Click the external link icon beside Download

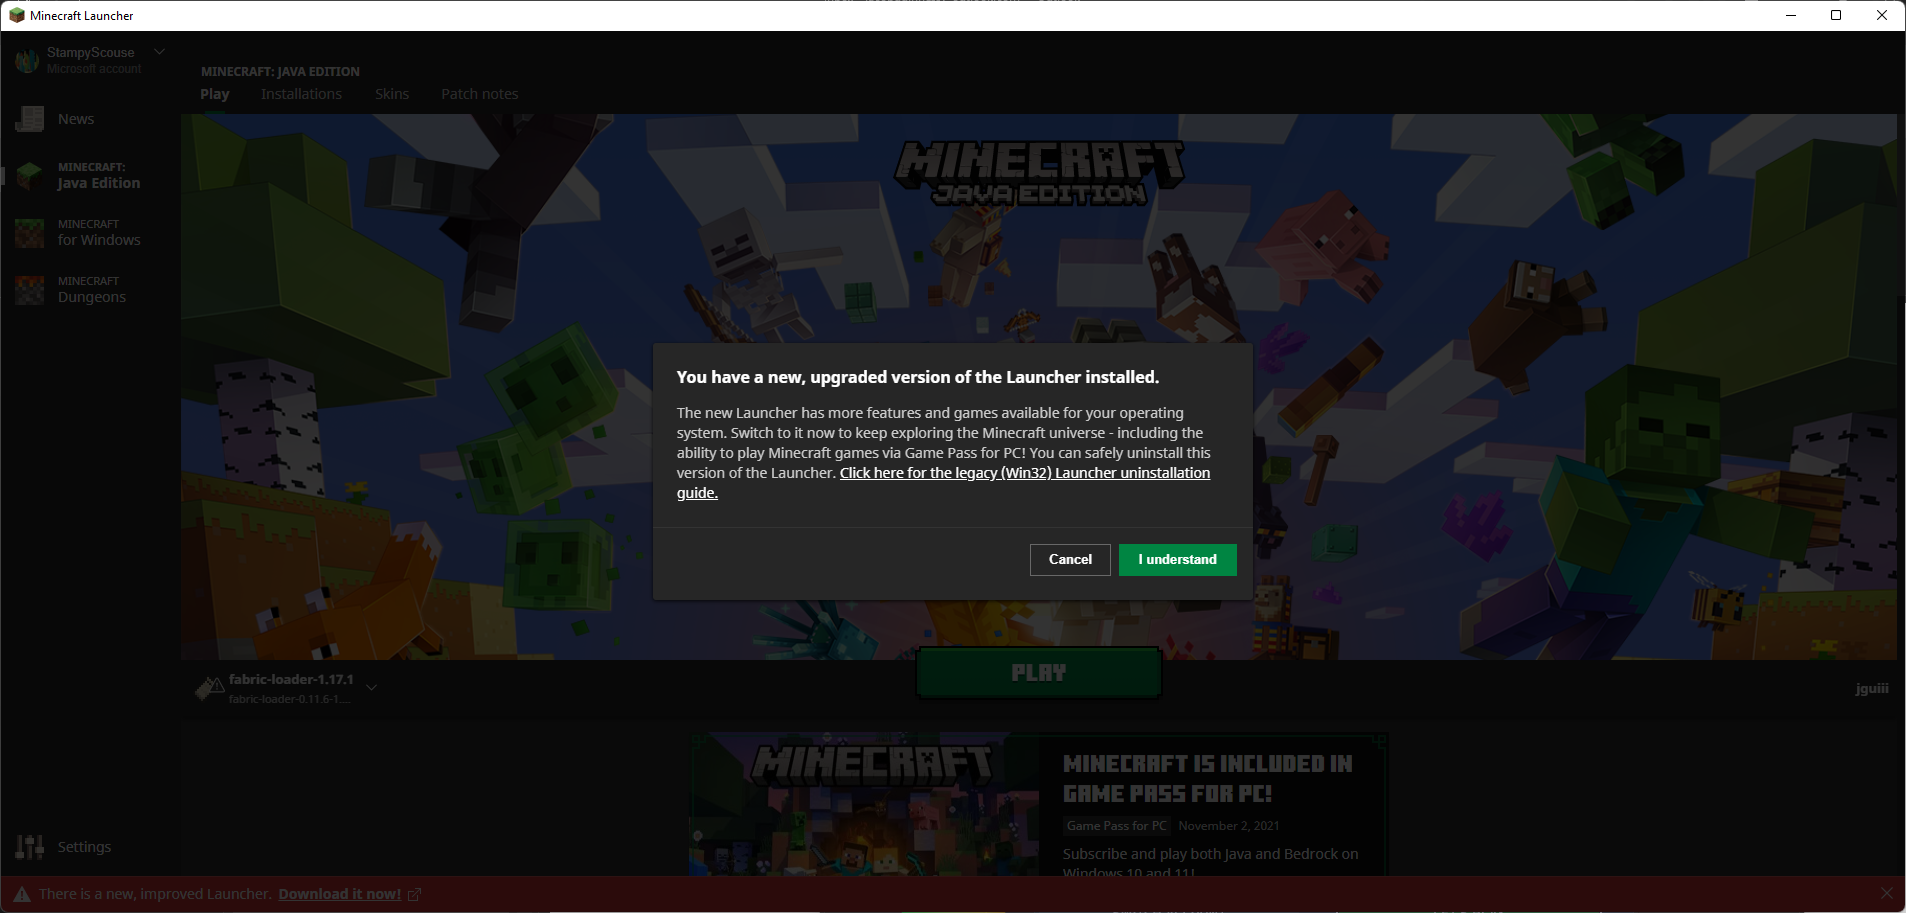[x=414, y=894]
